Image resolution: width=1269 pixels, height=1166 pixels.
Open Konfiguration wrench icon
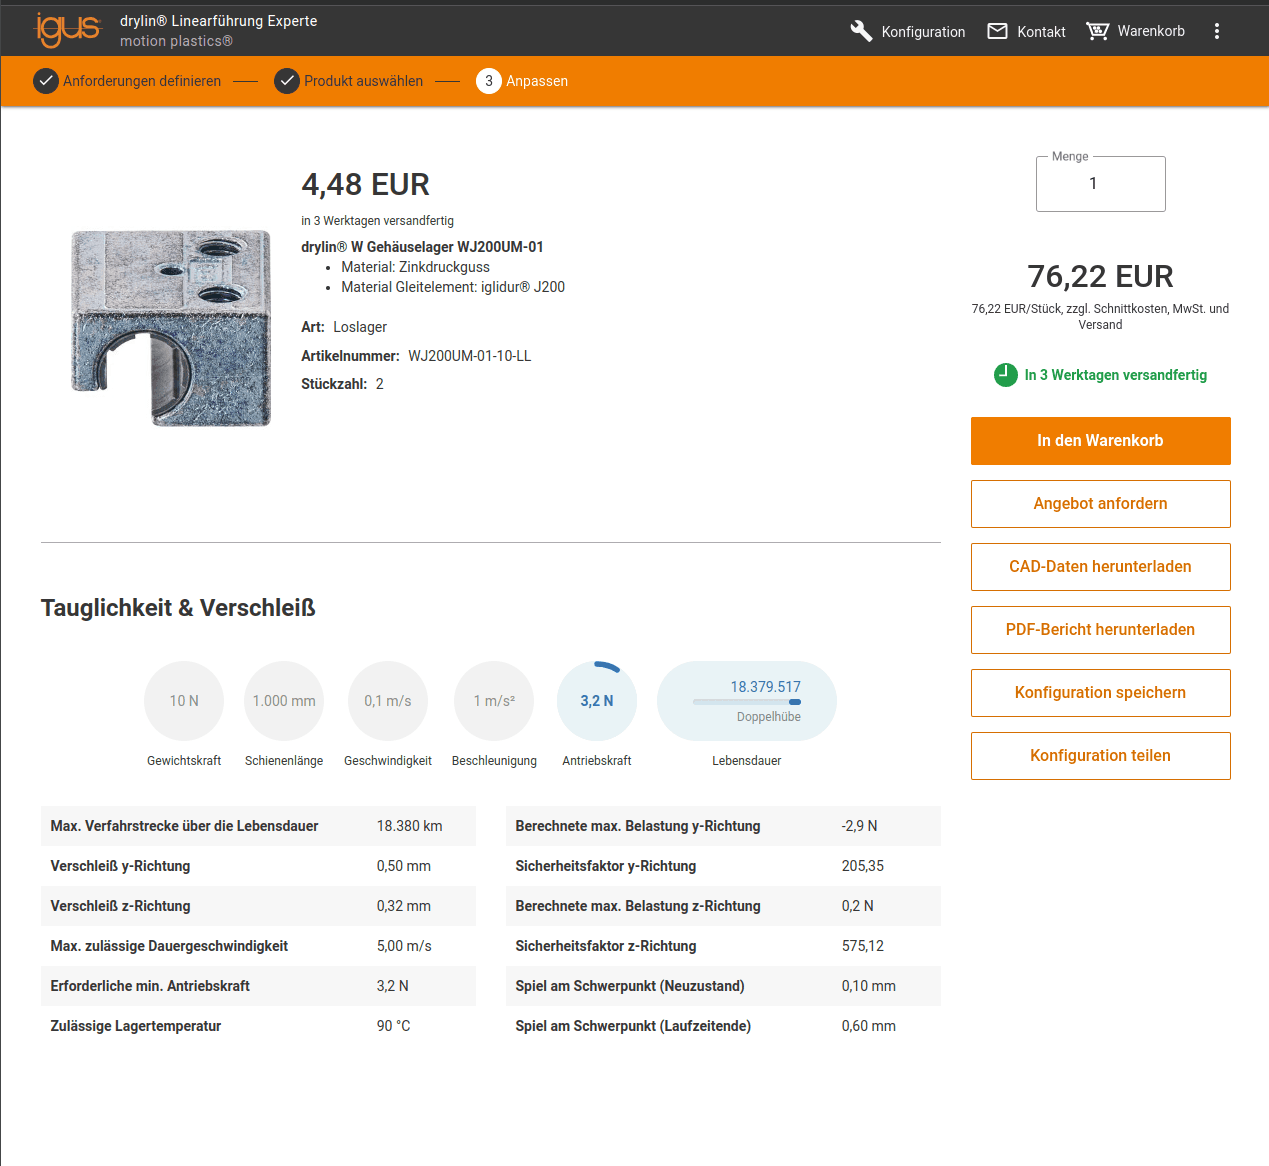click(x=861, y=31)
